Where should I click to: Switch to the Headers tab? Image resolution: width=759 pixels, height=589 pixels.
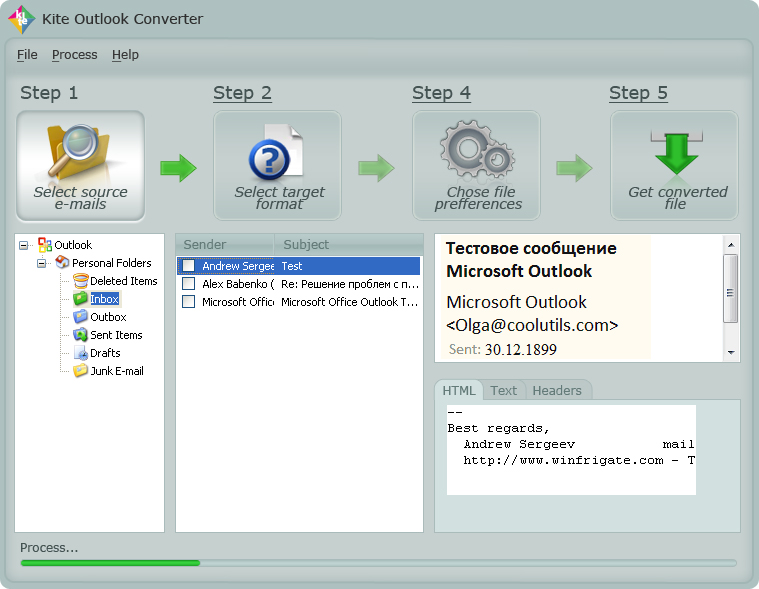(x=557, y=391)
